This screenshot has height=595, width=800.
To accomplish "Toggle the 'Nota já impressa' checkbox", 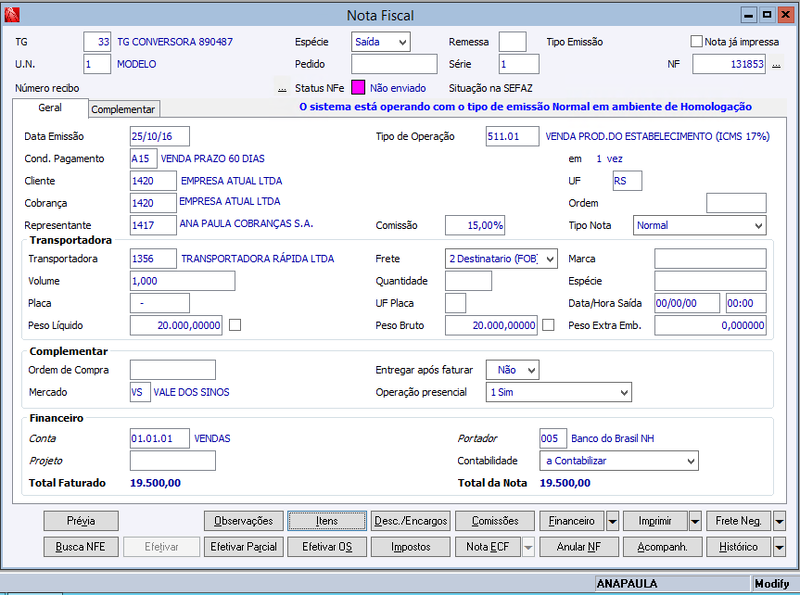I will pos(696,41).
